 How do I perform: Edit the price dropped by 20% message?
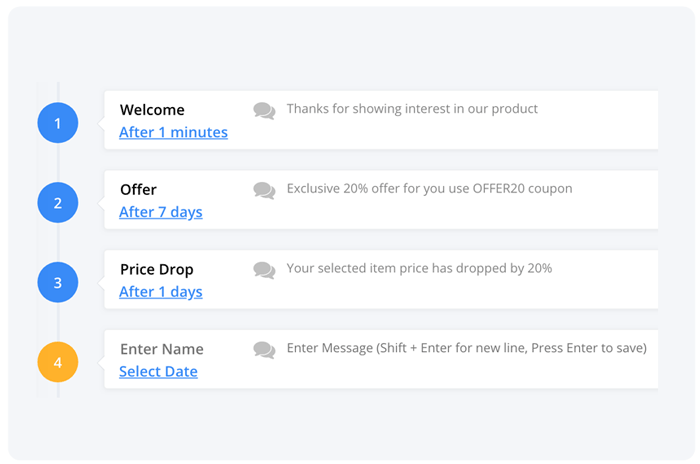pyautogui.click(x=419, y=268)
